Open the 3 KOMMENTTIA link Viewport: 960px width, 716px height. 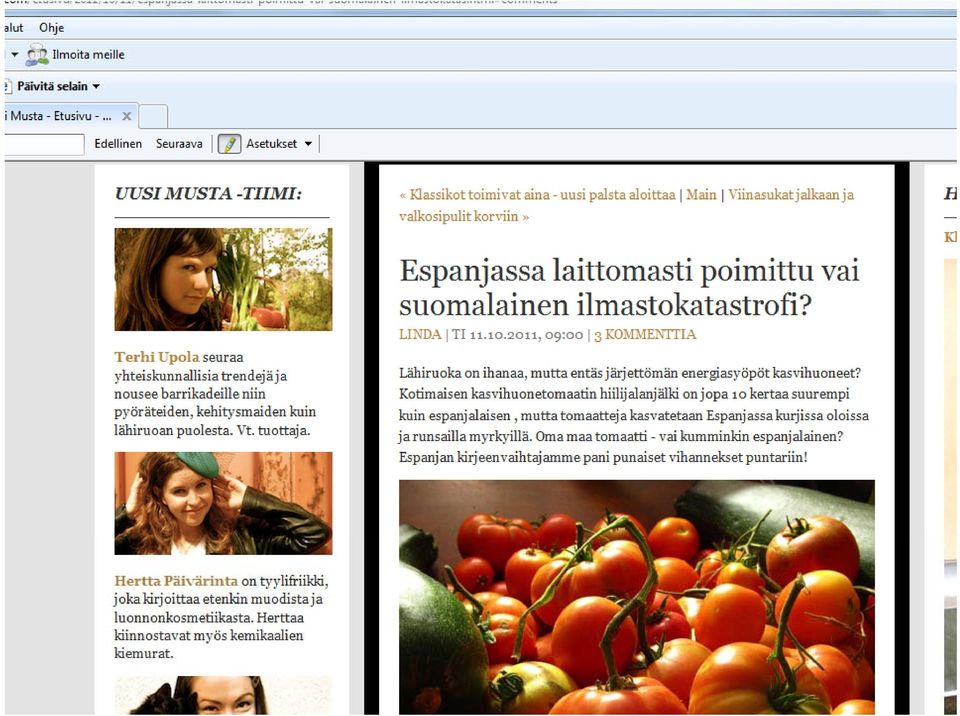tap(645, 334)
